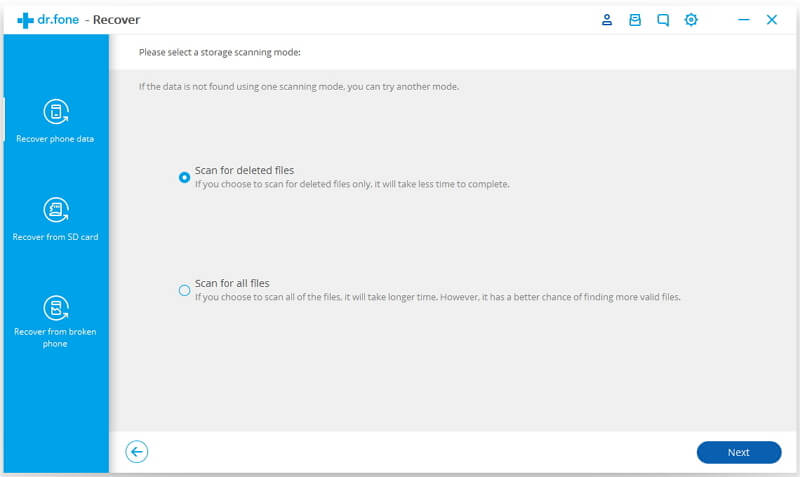
Task: Minimize the dr.fone window
Action: pos(743,19)
